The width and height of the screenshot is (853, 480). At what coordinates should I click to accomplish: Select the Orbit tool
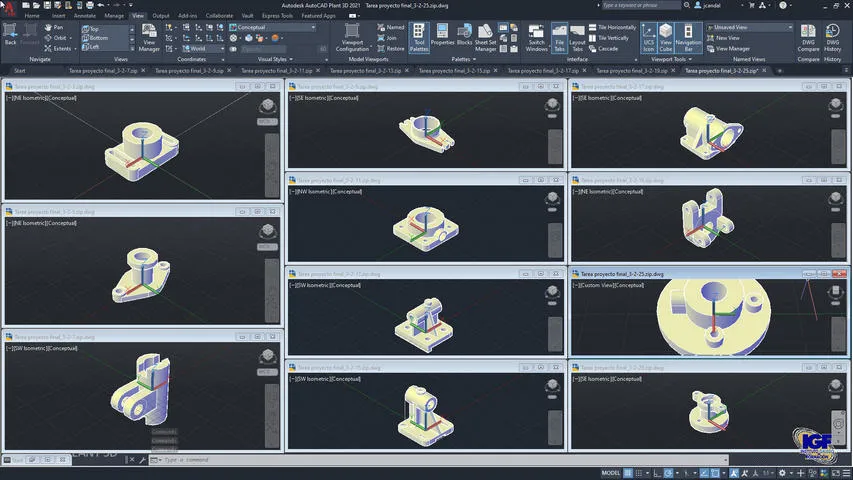pos(55,38)
